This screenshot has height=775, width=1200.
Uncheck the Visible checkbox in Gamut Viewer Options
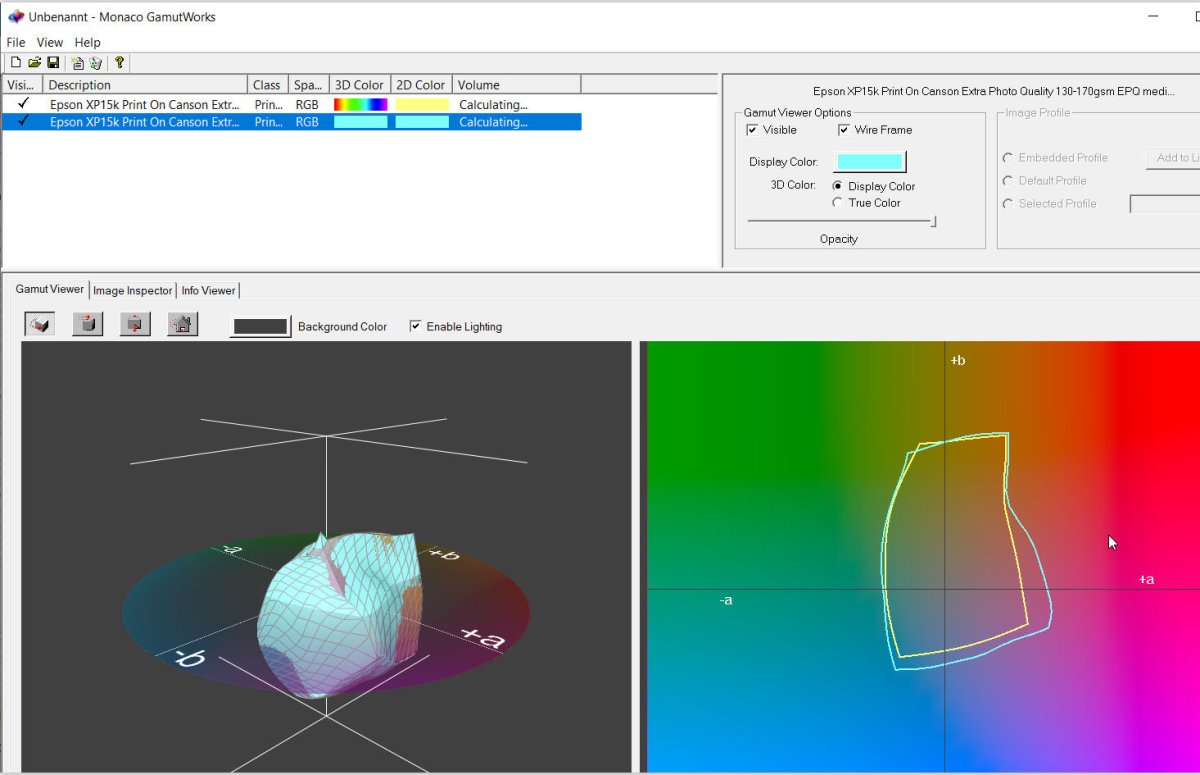[x=752, y=130]
